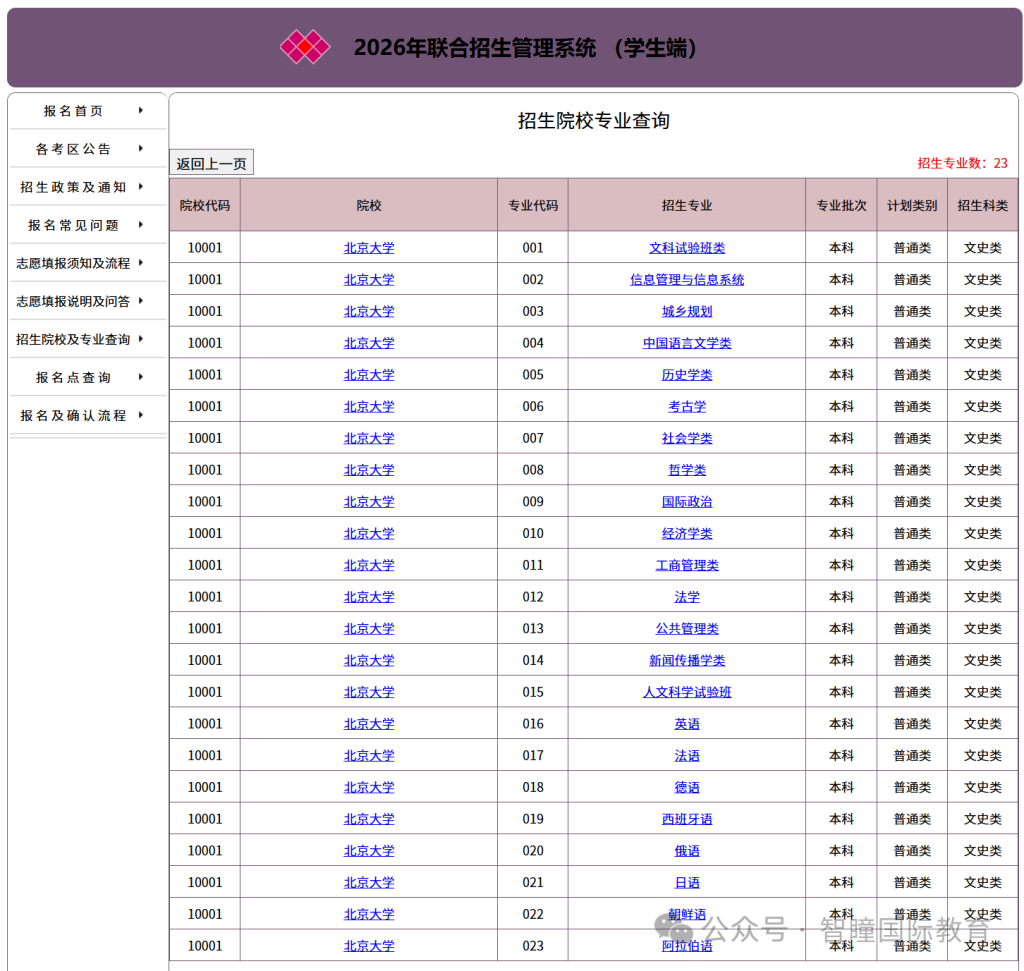Select the 招生专业数: 23 count text
1024x971 pixels.
962,163
